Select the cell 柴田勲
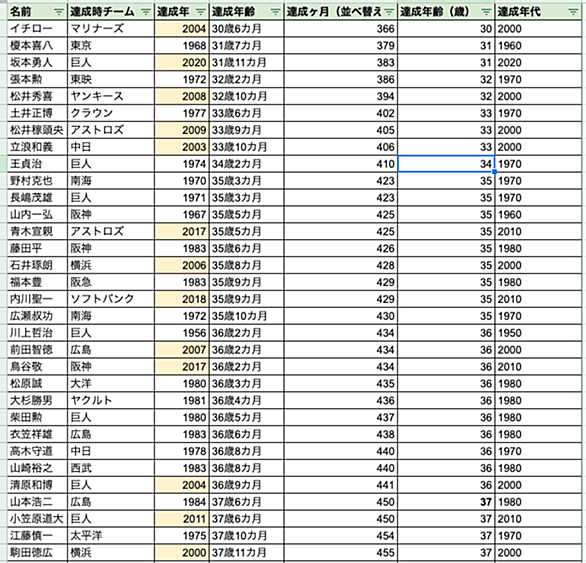 [x=37, y=417]
